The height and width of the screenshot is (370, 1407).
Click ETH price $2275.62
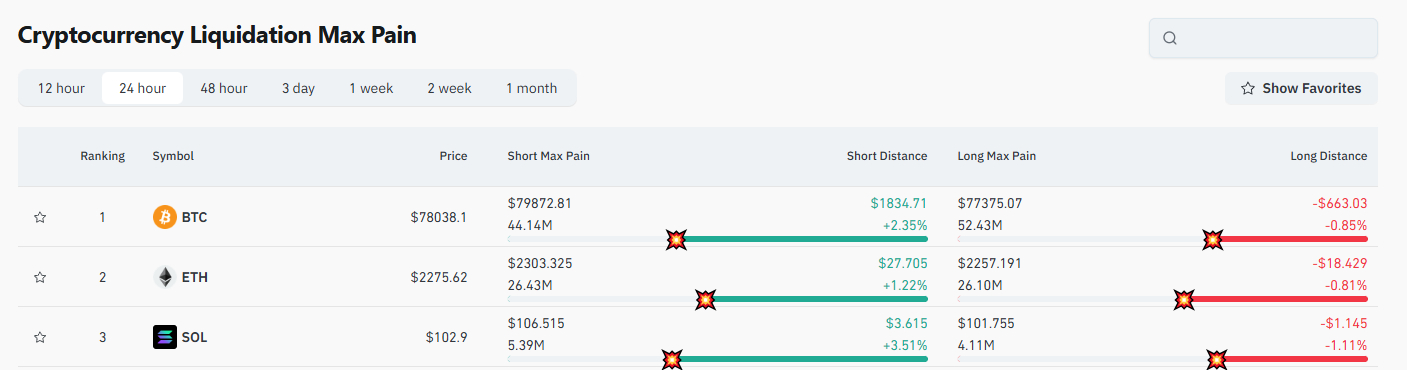439,277
